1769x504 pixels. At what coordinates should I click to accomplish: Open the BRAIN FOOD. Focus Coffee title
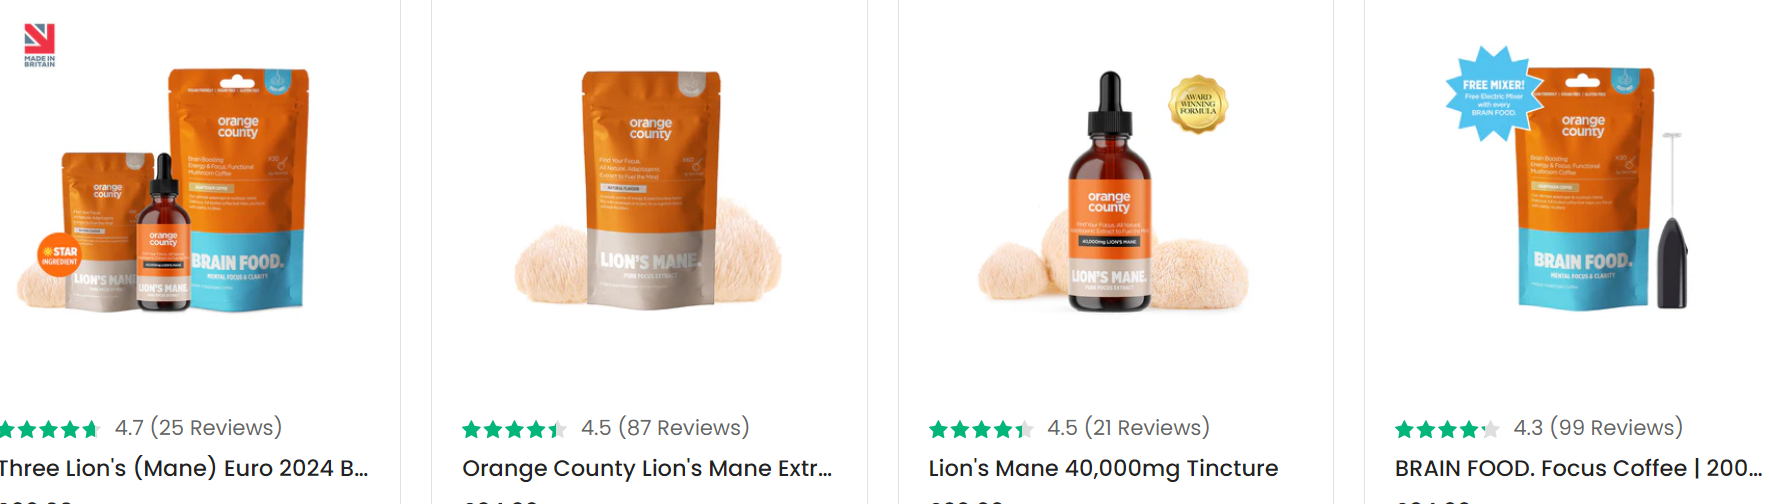pos(1578,468)
